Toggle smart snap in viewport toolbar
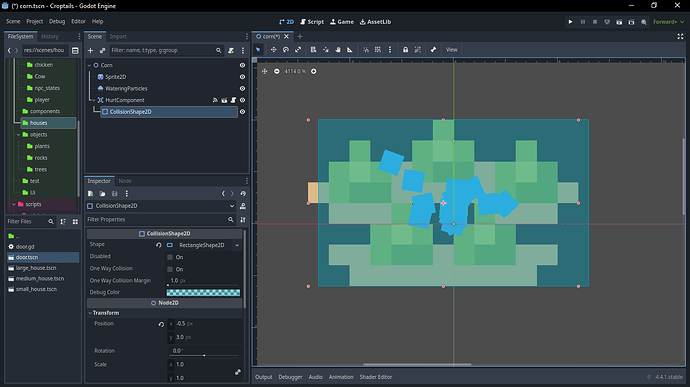The width and height of the screenshot is (690, 387). 366,50
